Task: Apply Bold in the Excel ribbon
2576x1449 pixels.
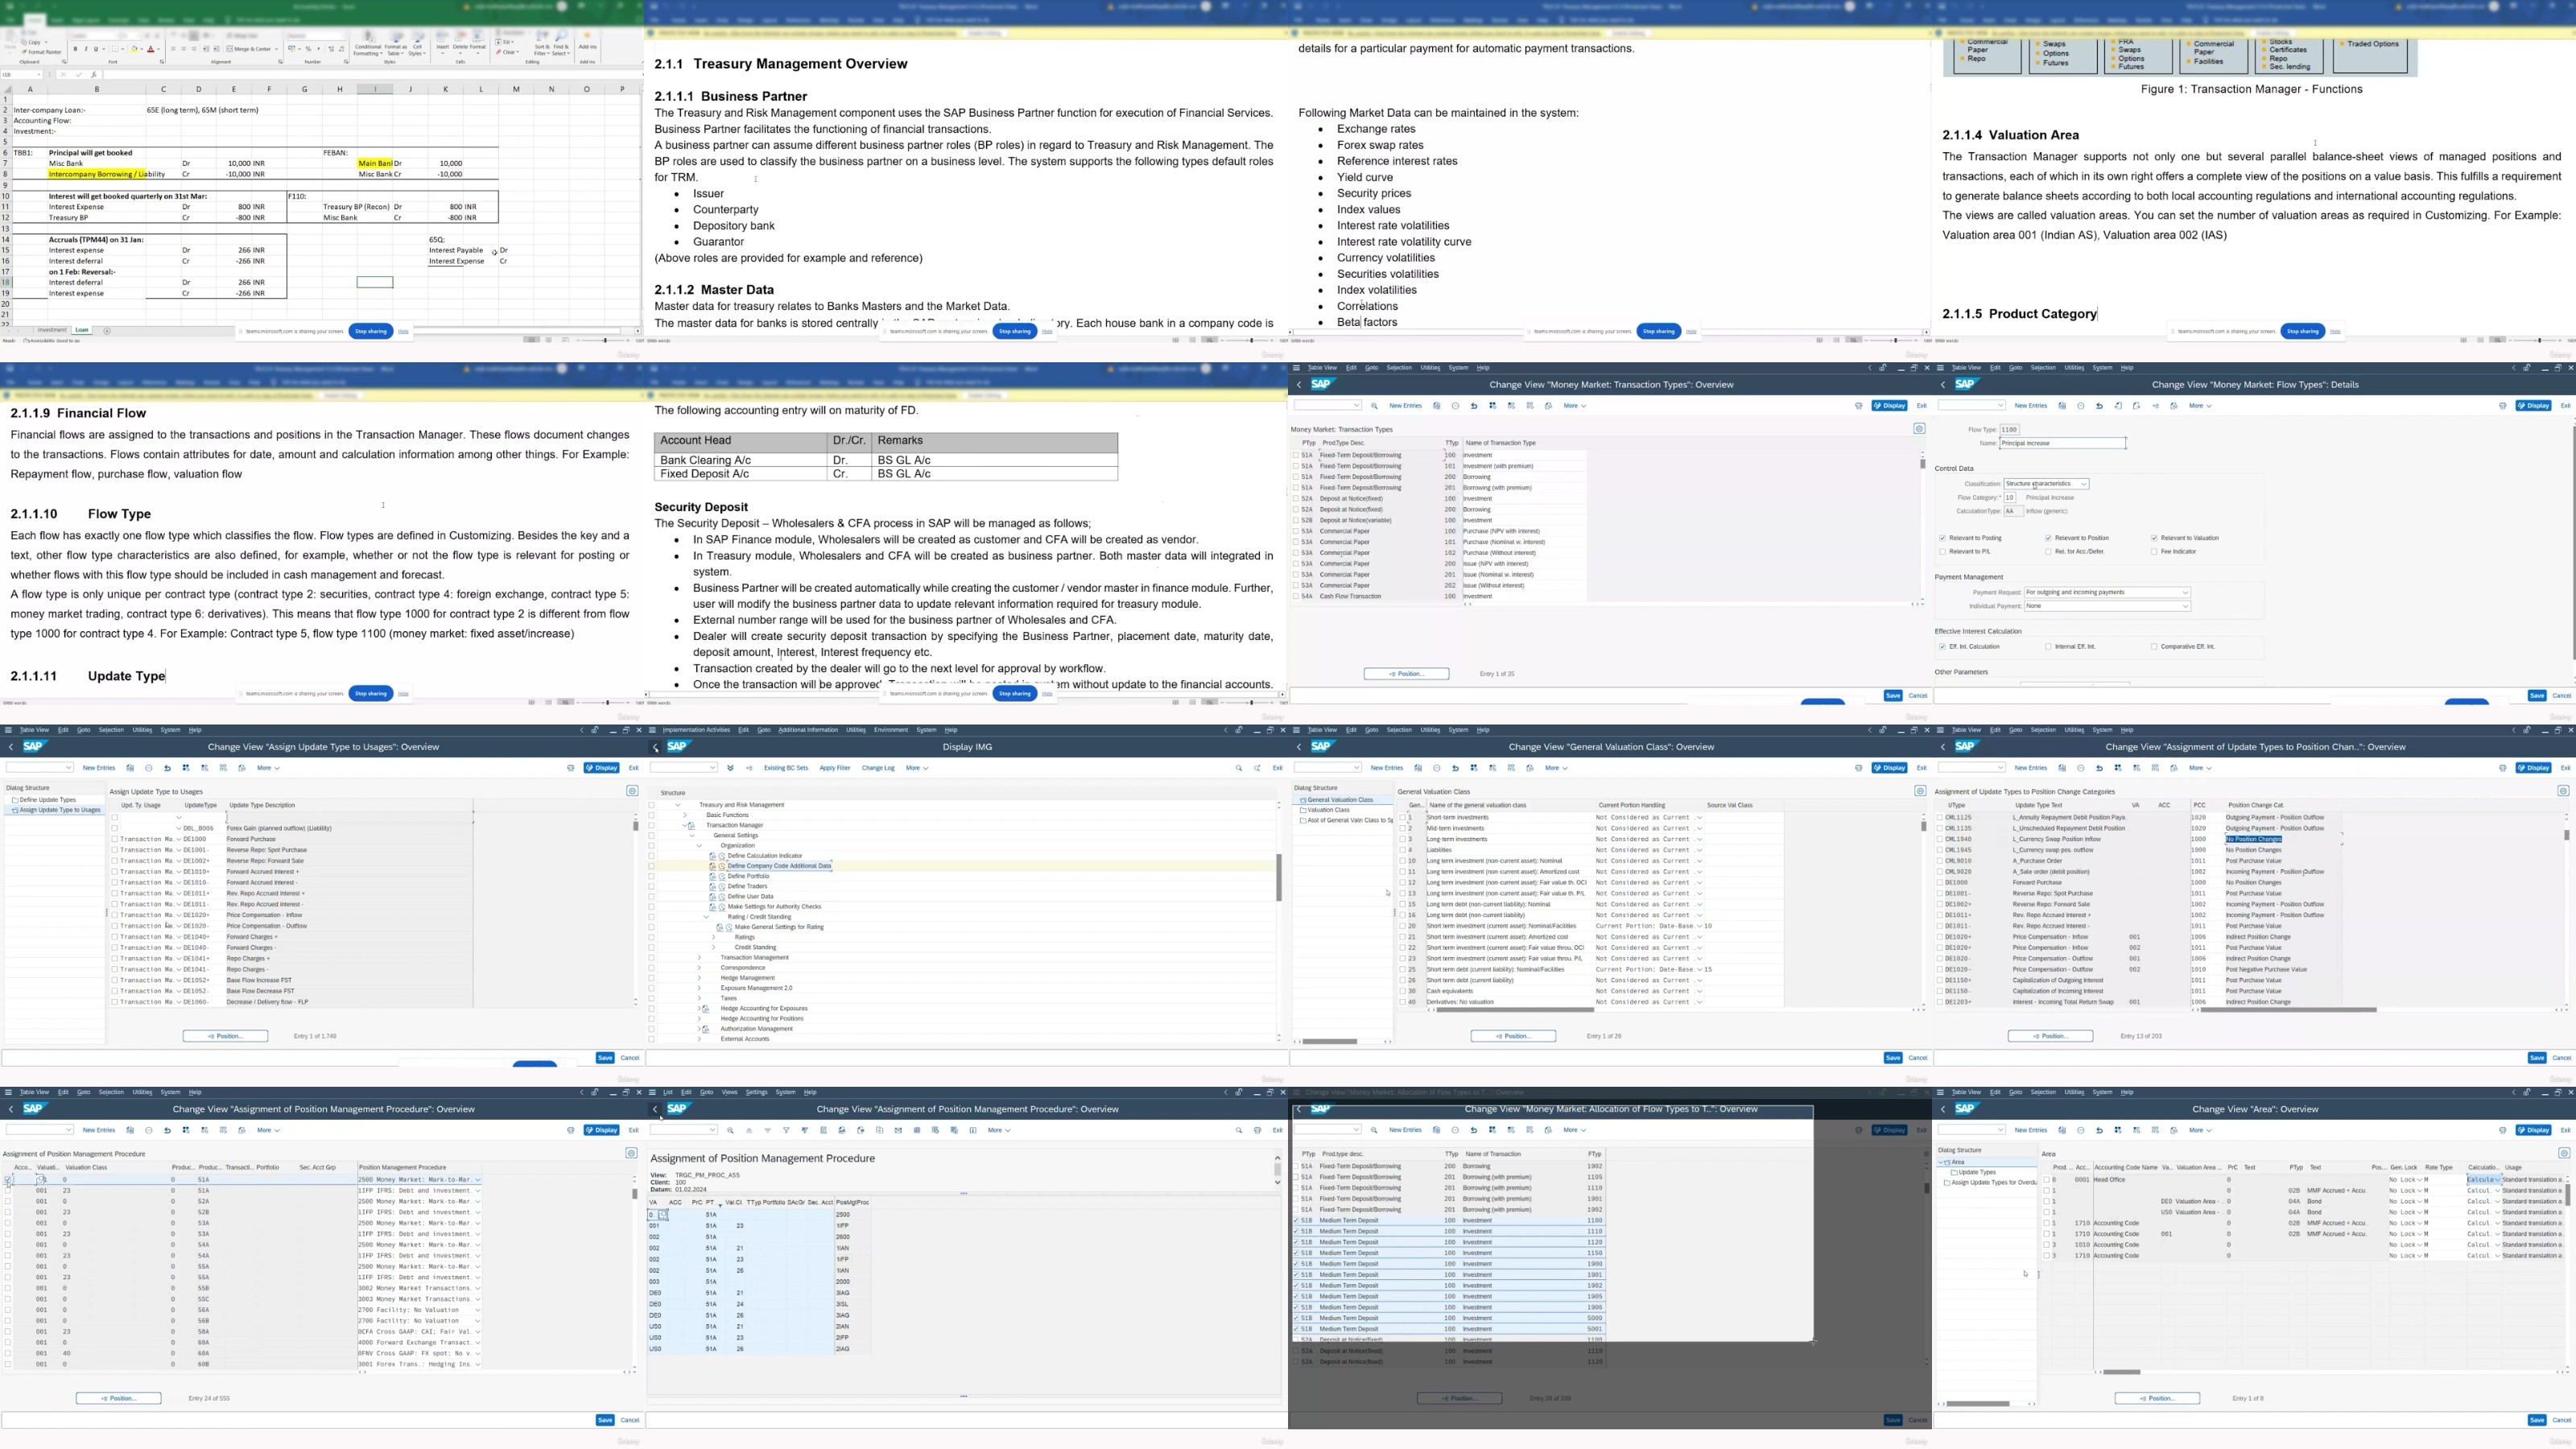Action: click(75, 49)
